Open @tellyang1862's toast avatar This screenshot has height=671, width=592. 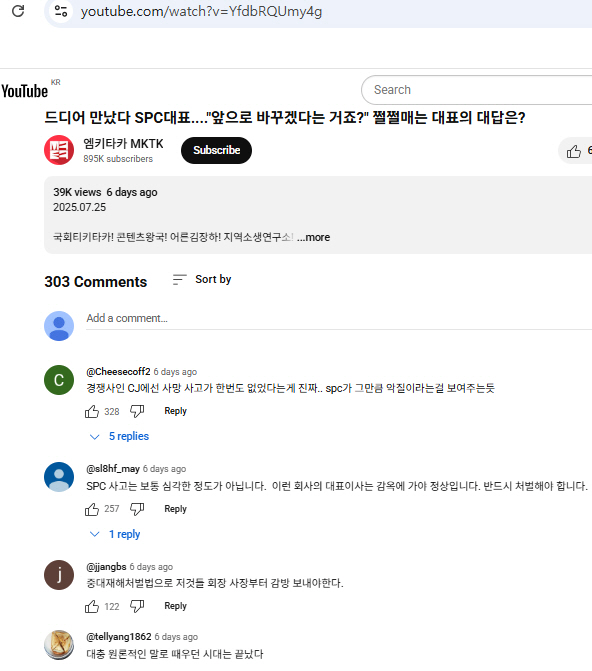tap(59, 645)
